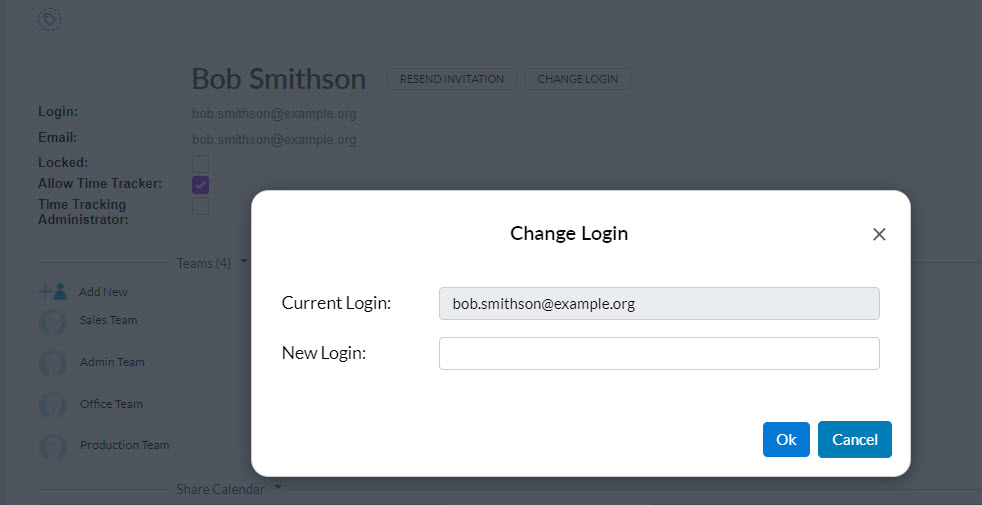
Task: Expand the Share Calendar section arrow
Action: click(277, 486)
